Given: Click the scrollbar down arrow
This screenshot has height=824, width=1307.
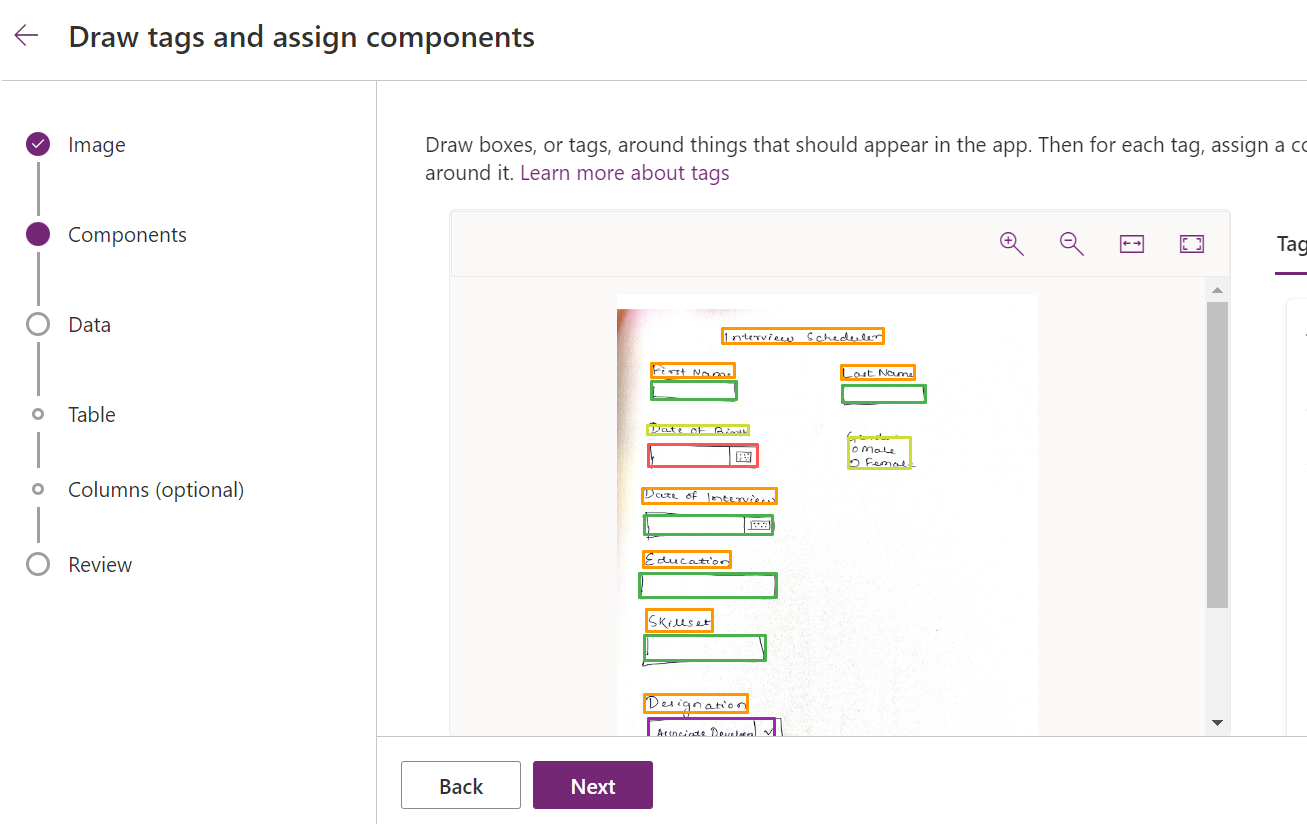Looking at the screenshot, I should (1217, 722).
